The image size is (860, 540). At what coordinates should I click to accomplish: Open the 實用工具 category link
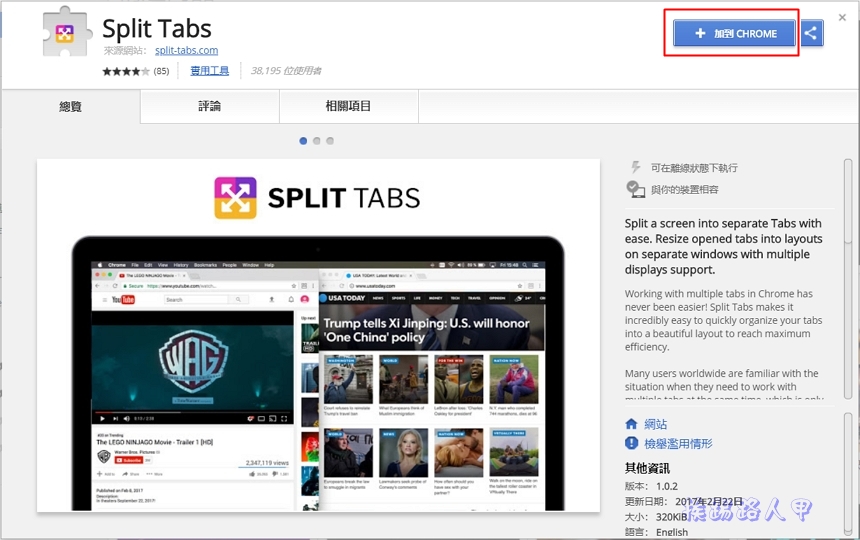[210, 71]
